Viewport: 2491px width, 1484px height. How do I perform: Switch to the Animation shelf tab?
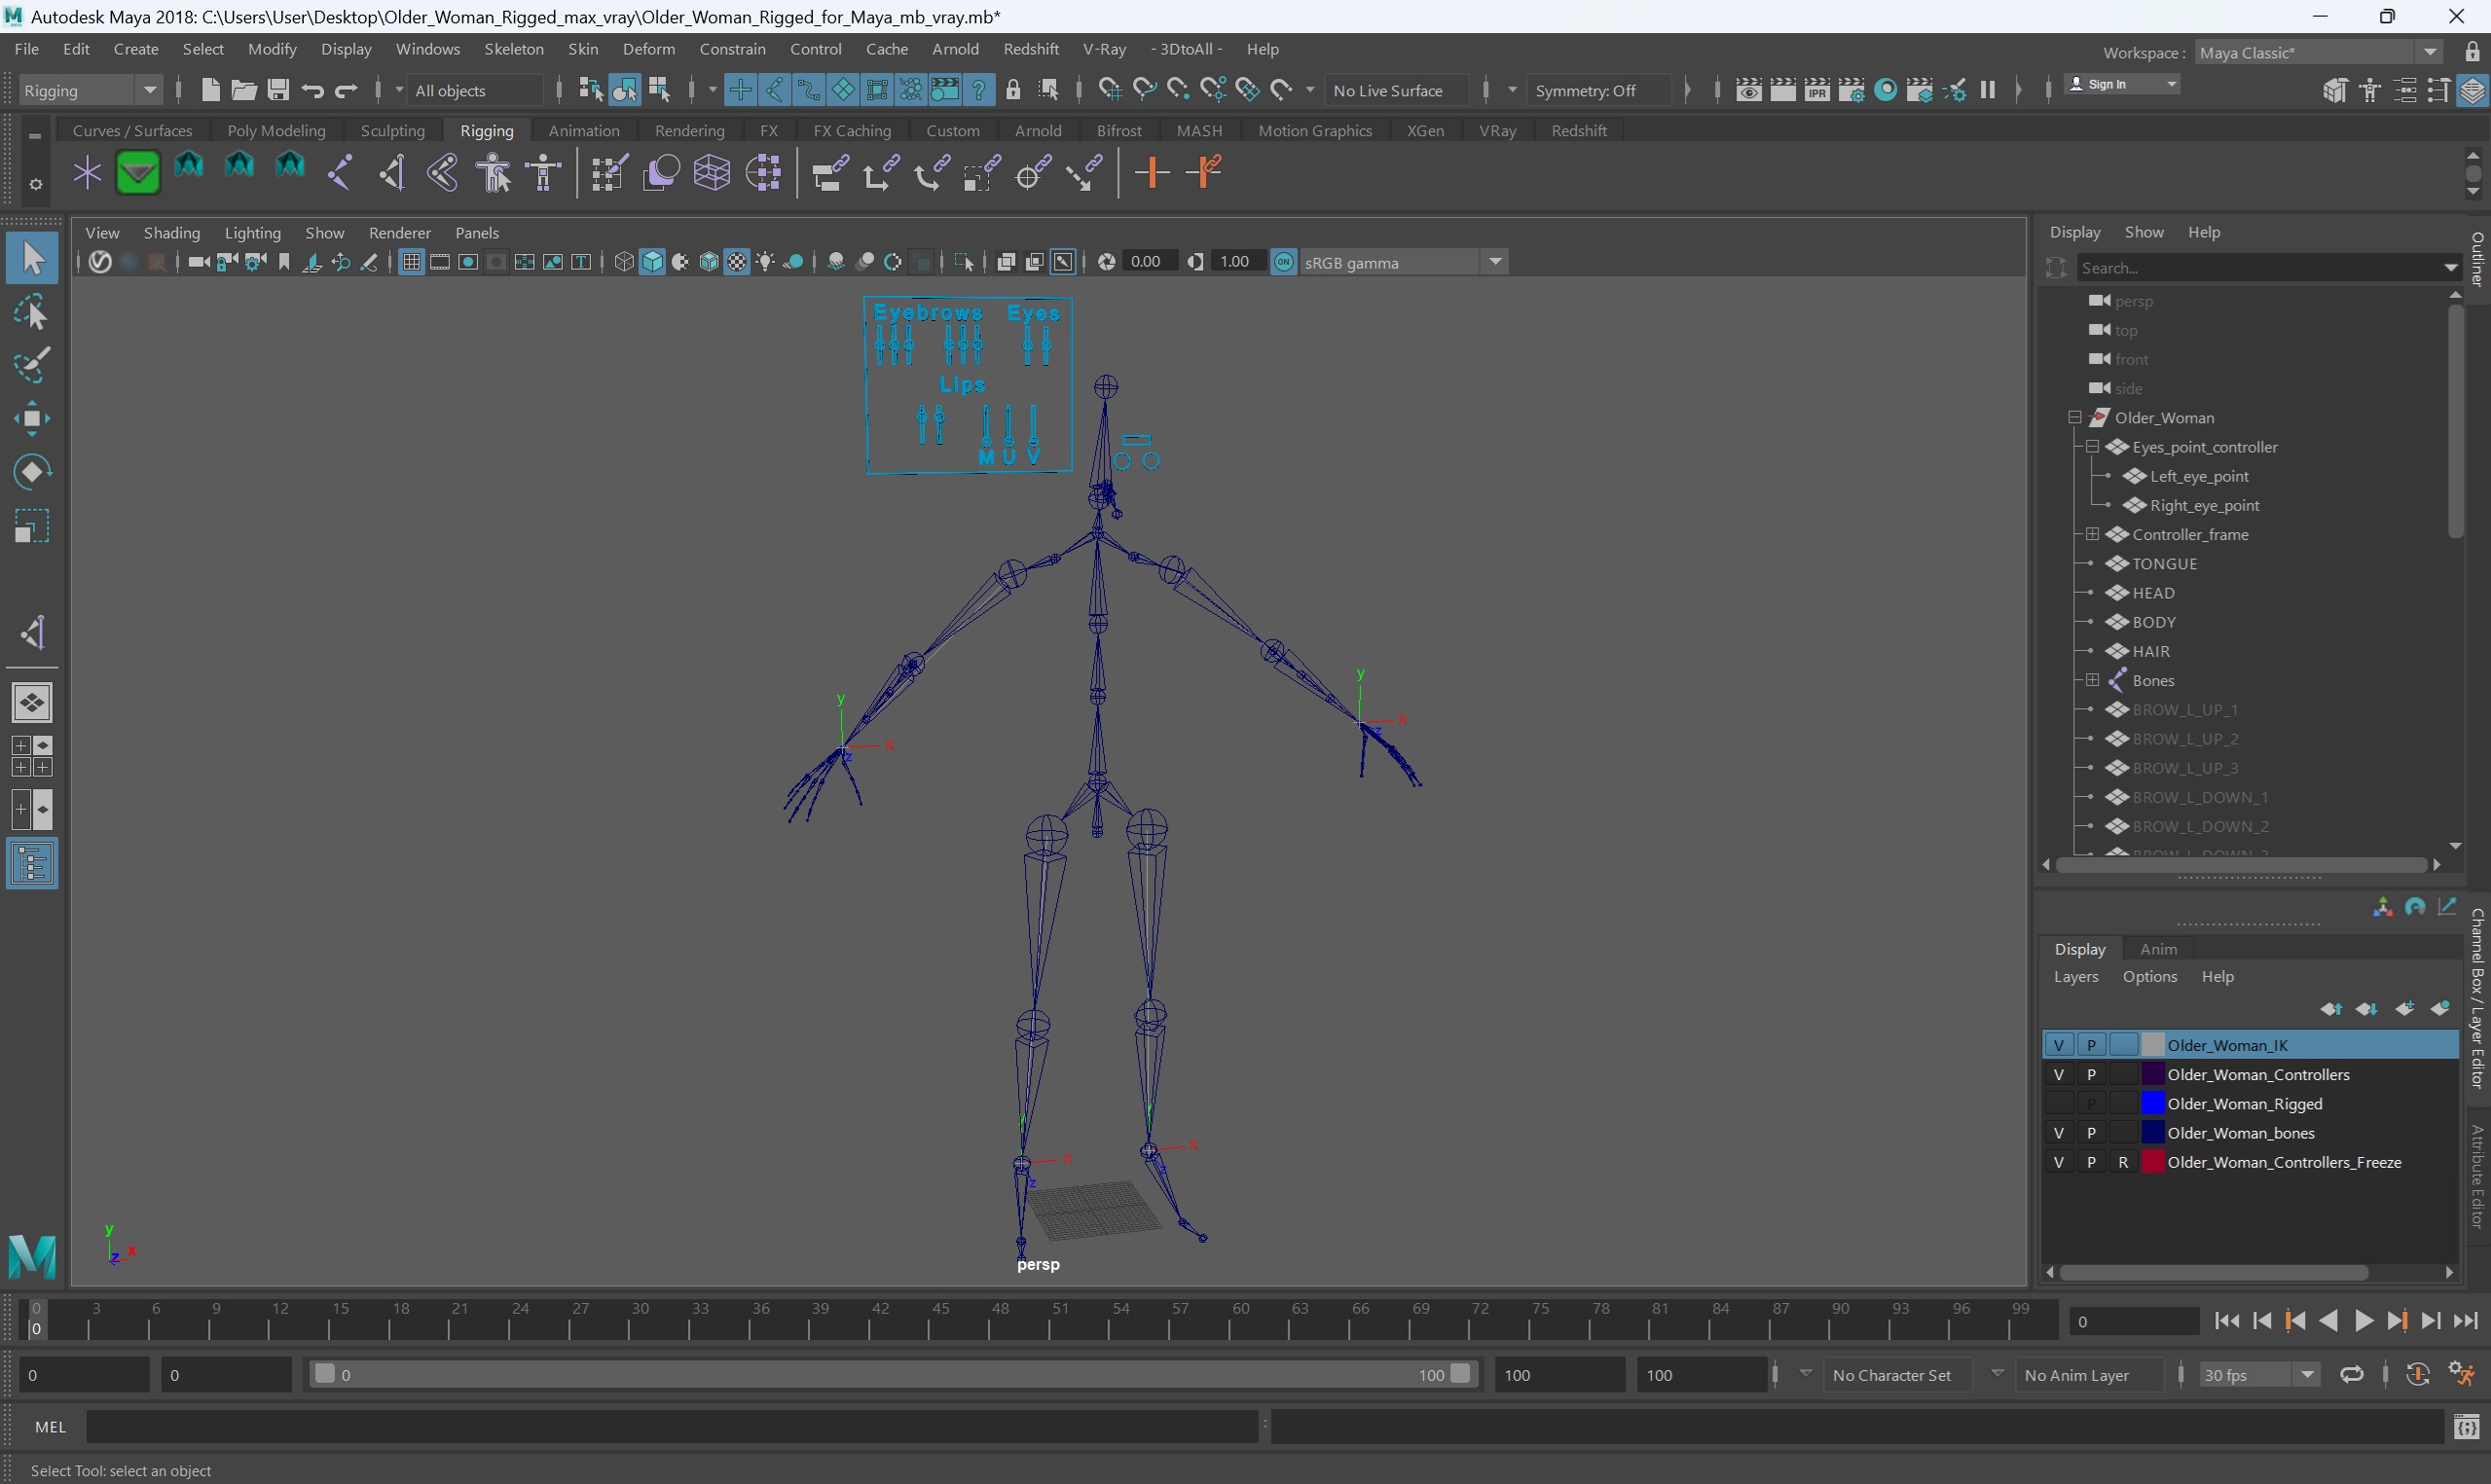click(584, 131)
